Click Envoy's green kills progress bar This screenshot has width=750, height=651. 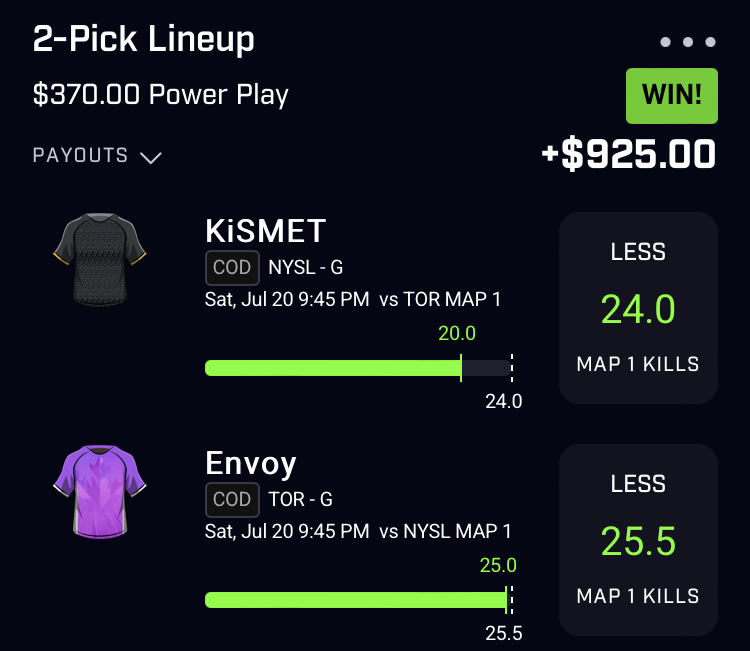[x=356, y=600]
